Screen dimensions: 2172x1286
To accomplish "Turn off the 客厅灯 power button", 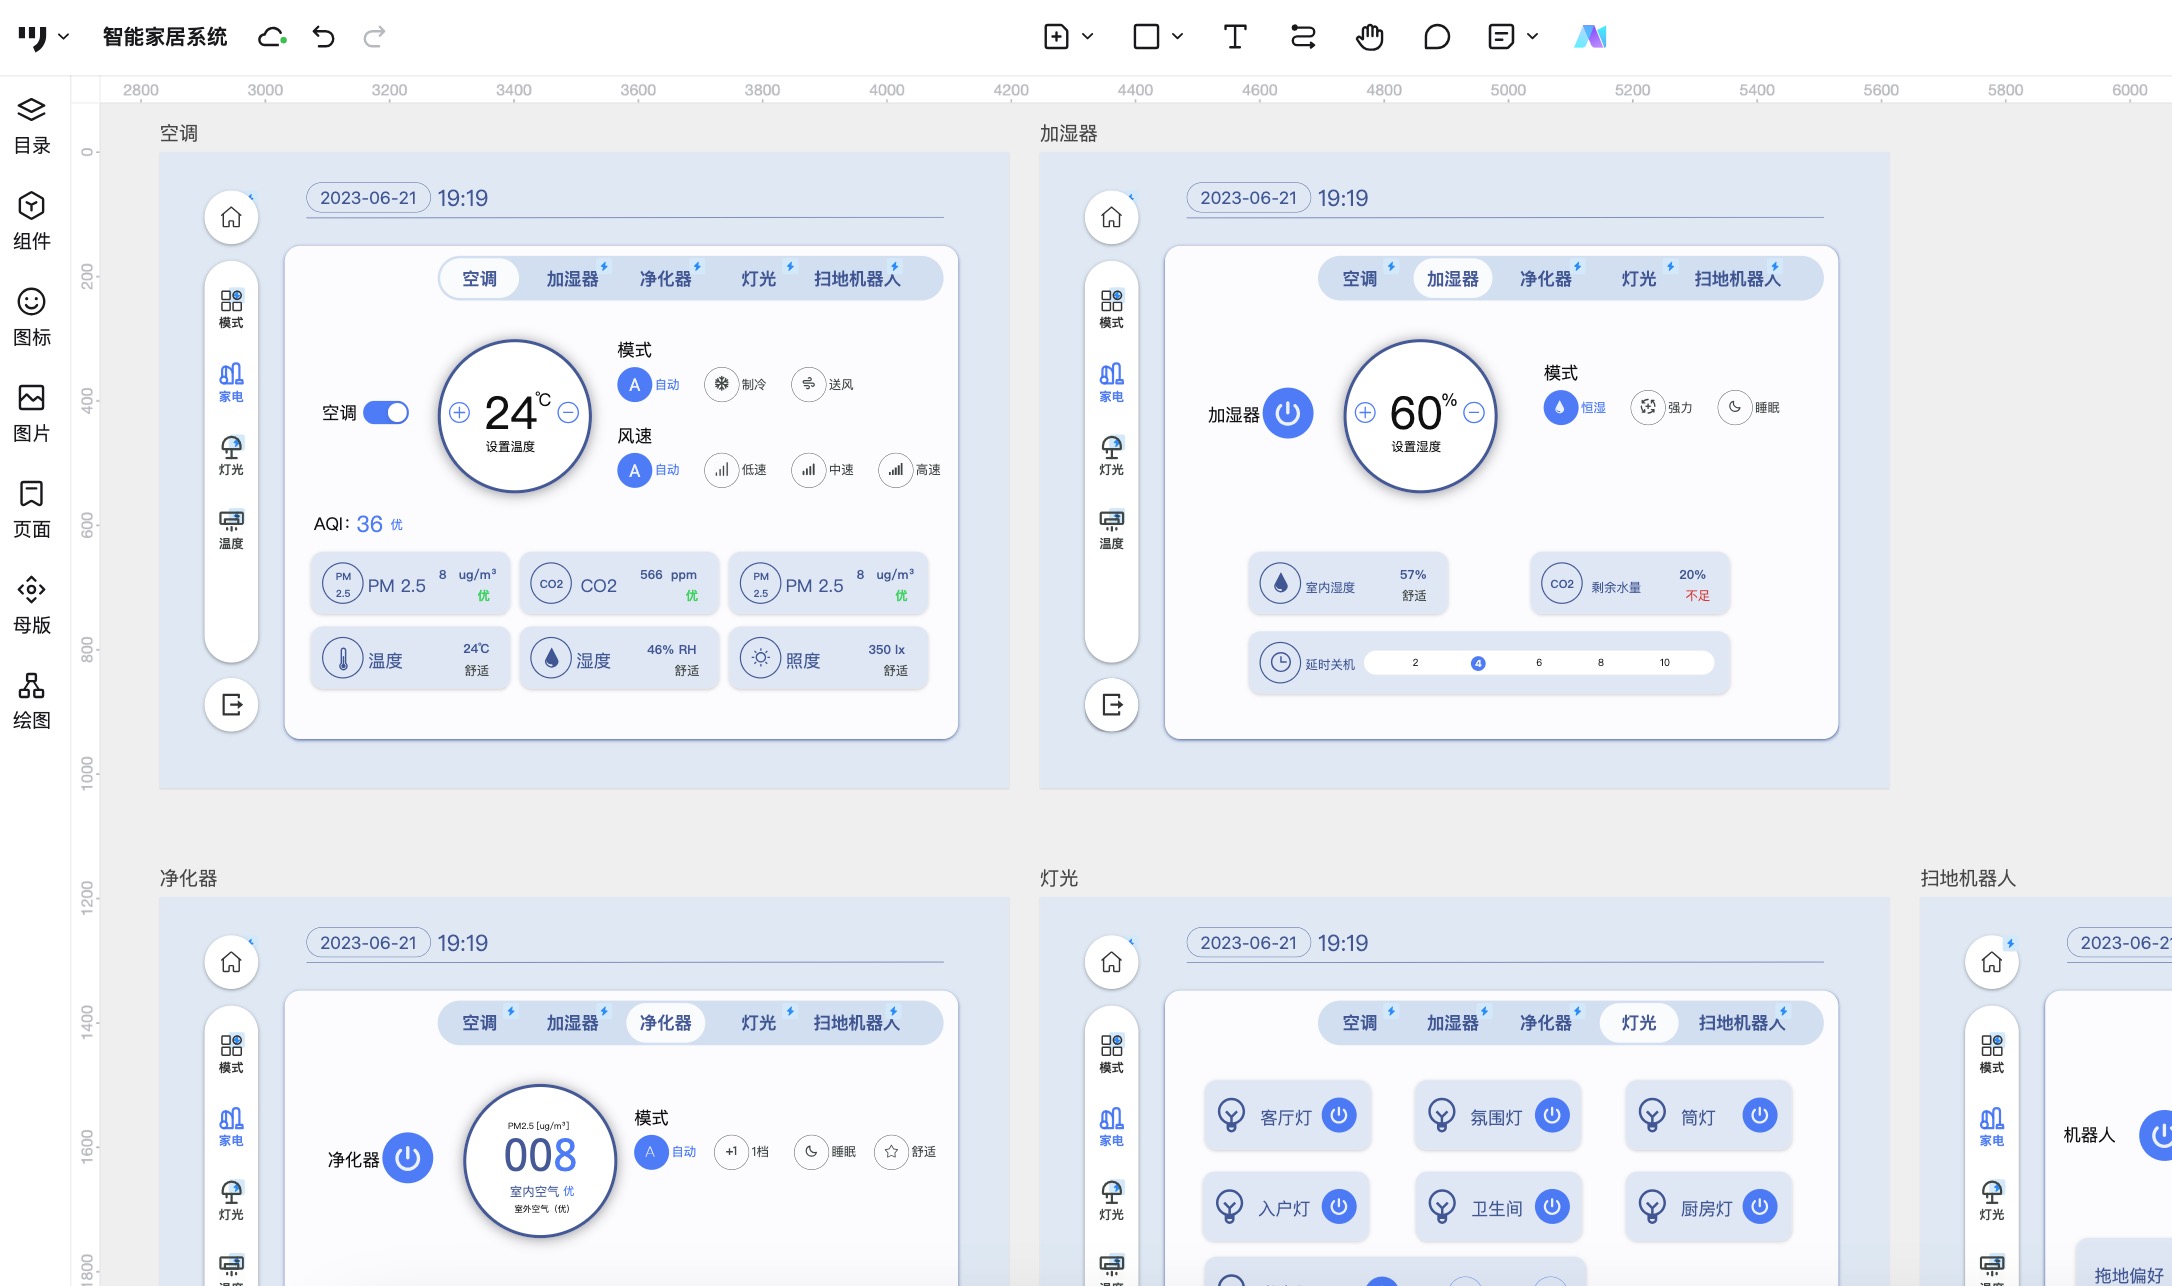I will point(1339,1115).
